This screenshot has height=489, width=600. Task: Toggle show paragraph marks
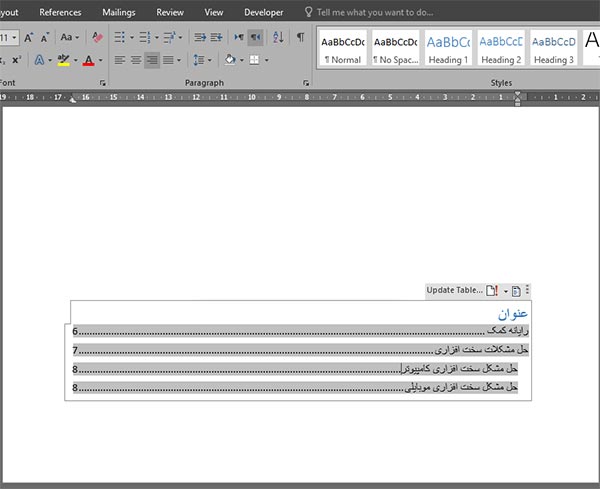point(301,37)
